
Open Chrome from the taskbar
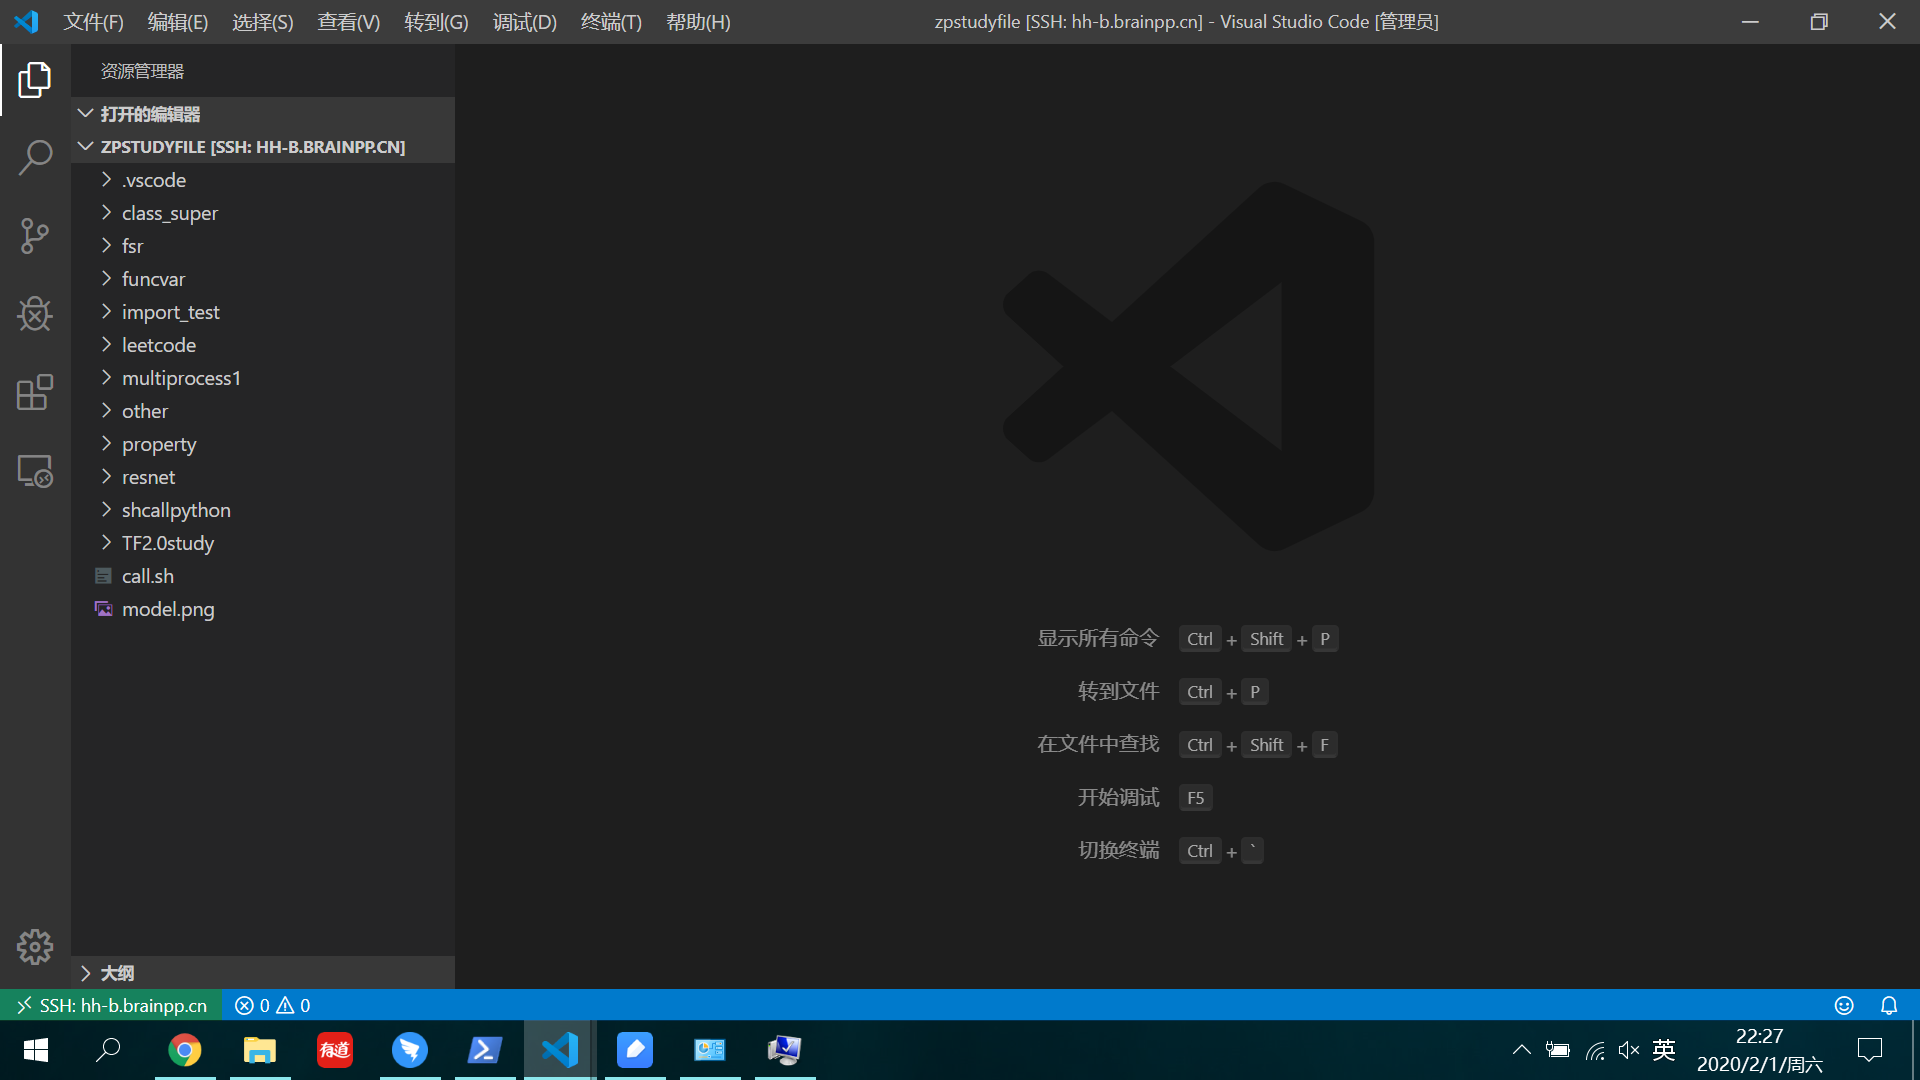click(x=185, y=1050)
